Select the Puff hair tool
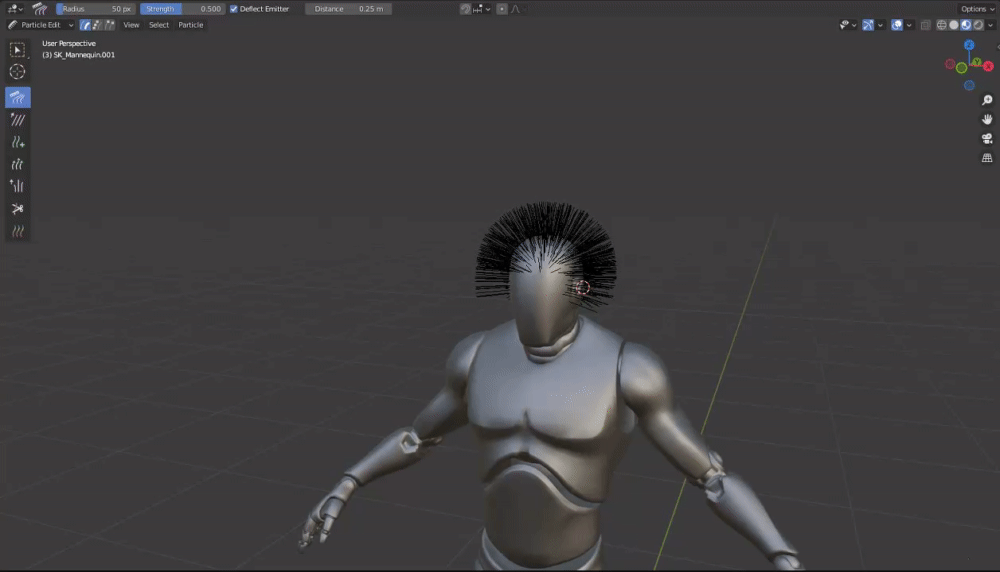This screenshot has width=1000, height=572. pyautogui.click(x=17, y=186)
